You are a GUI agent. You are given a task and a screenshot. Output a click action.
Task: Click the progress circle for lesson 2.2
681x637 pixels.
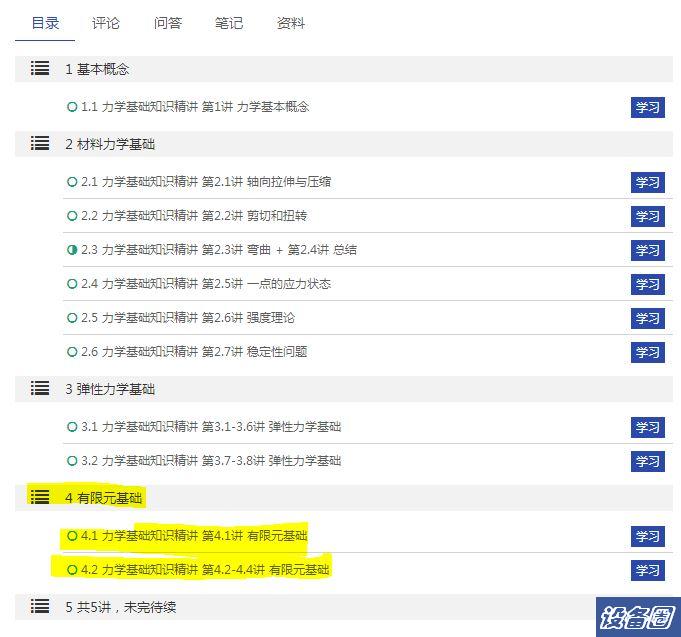click(72, 216)
